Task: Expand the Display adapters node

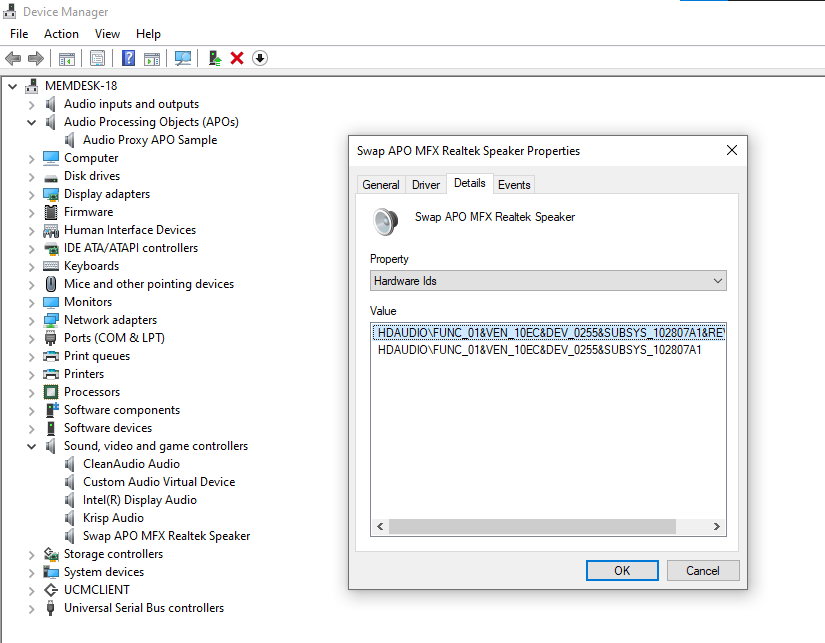Action: [32, 194]
